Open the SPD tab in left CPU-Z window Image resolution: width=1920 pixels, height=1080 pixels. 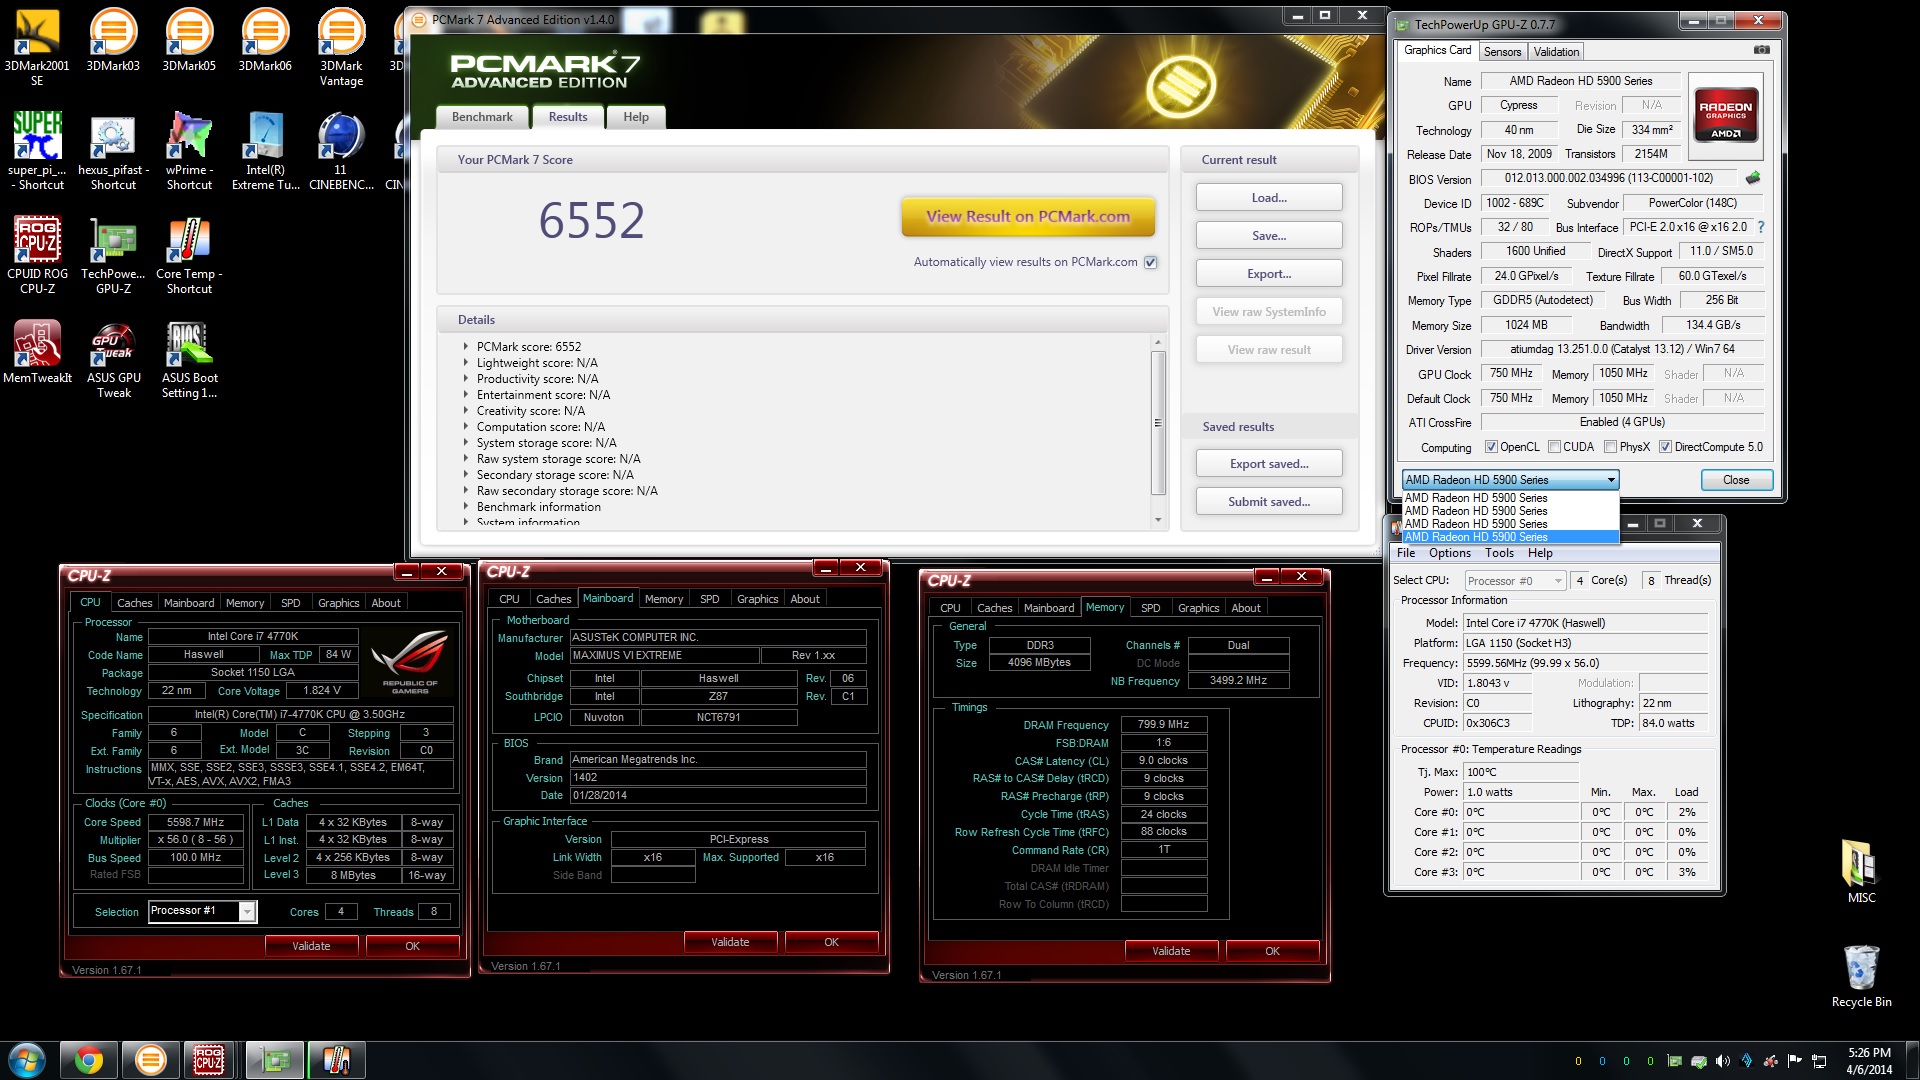[290, 603]
